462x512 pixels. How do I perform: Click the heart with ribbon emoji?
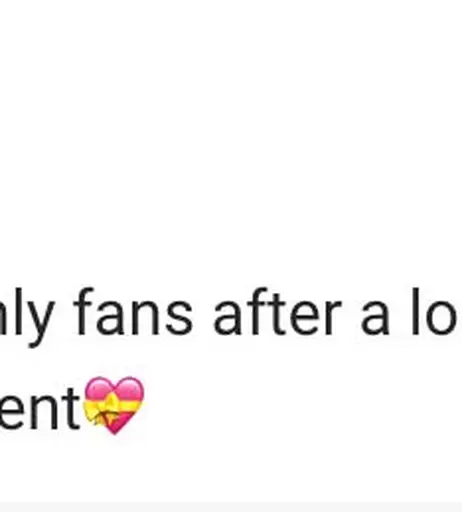(x=114, y=405)
